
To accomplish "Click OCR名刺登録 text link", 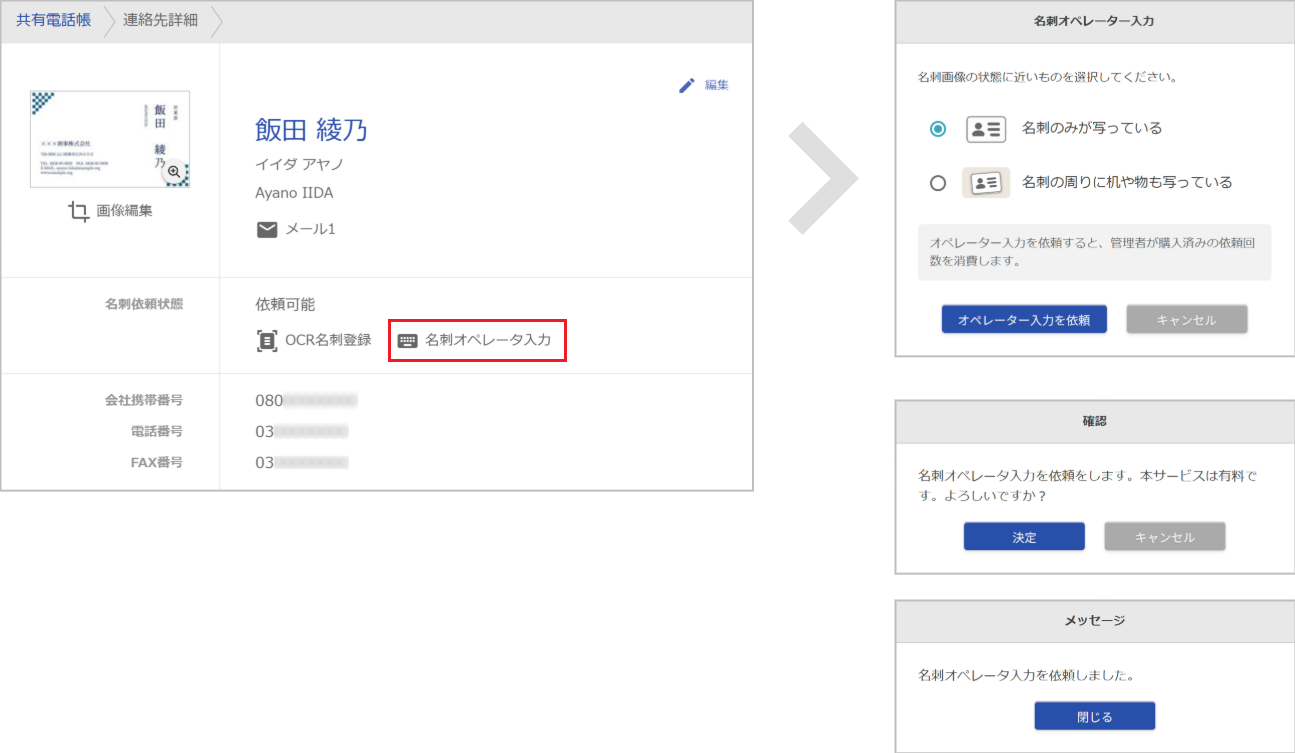I will tap(328, 340).
